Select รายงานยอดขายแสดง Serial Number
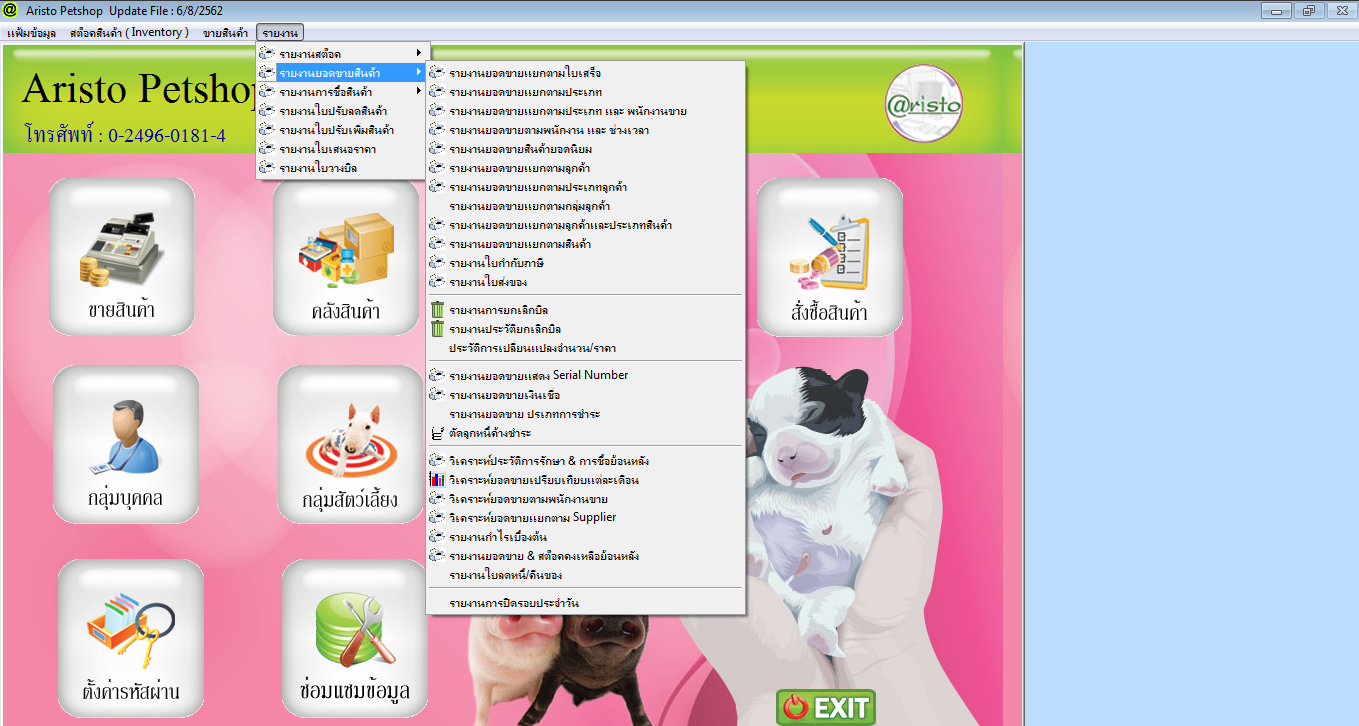This screenshot has height=726, width=1359. coord(585,375)
